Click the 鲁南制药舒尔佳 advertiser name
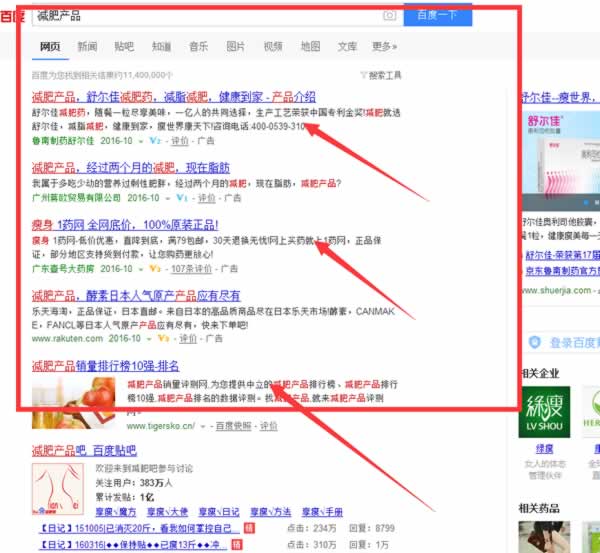 click(x=63, y=141)
